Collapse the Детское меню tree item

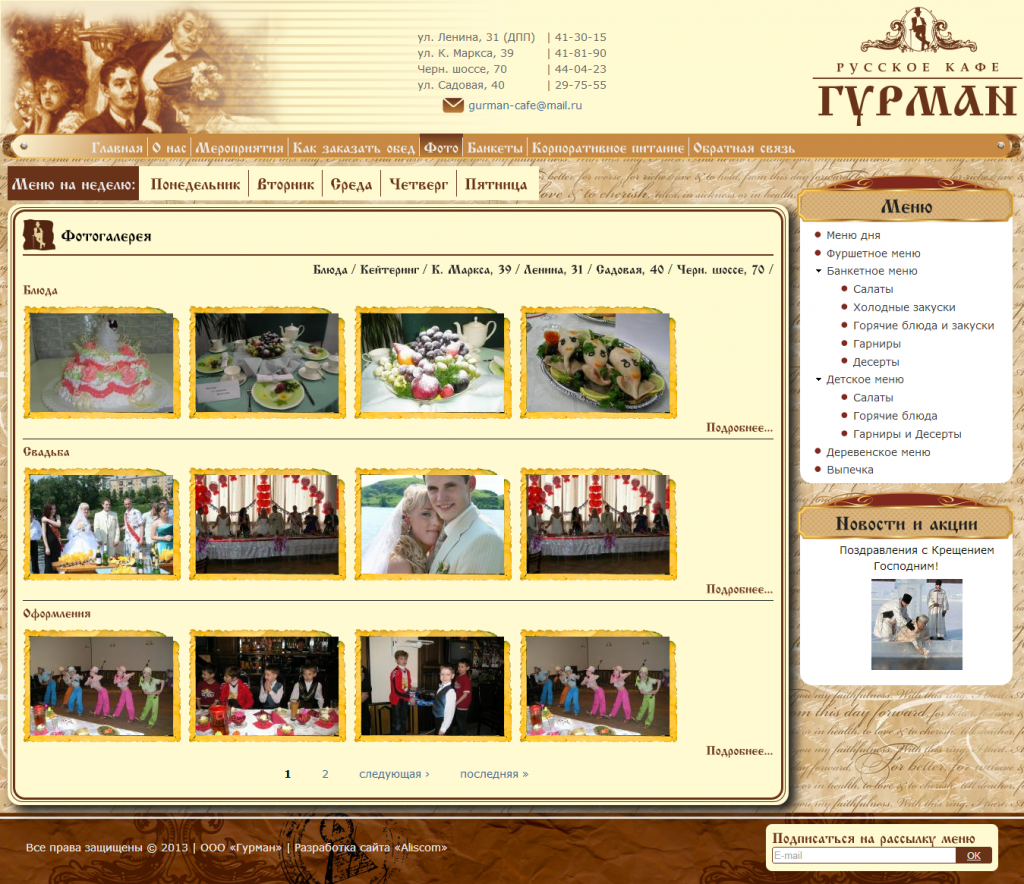819,380
